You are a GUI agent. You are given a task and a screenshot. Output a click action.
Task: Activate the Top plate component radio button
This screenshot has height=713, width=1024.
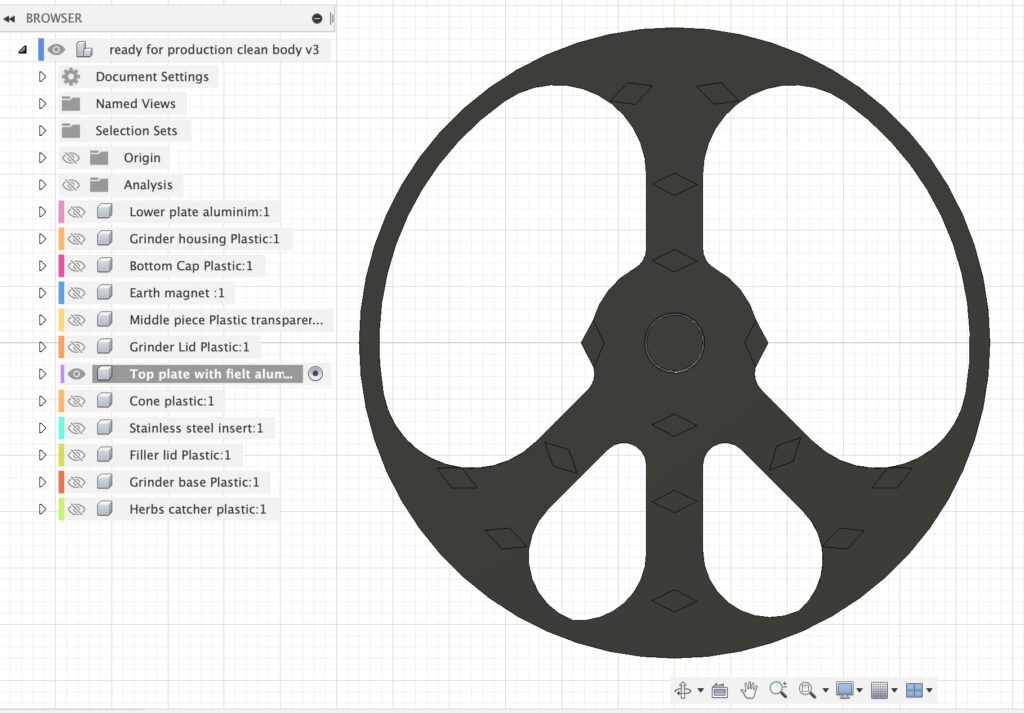pyautogui.click(x=316, y=374)
